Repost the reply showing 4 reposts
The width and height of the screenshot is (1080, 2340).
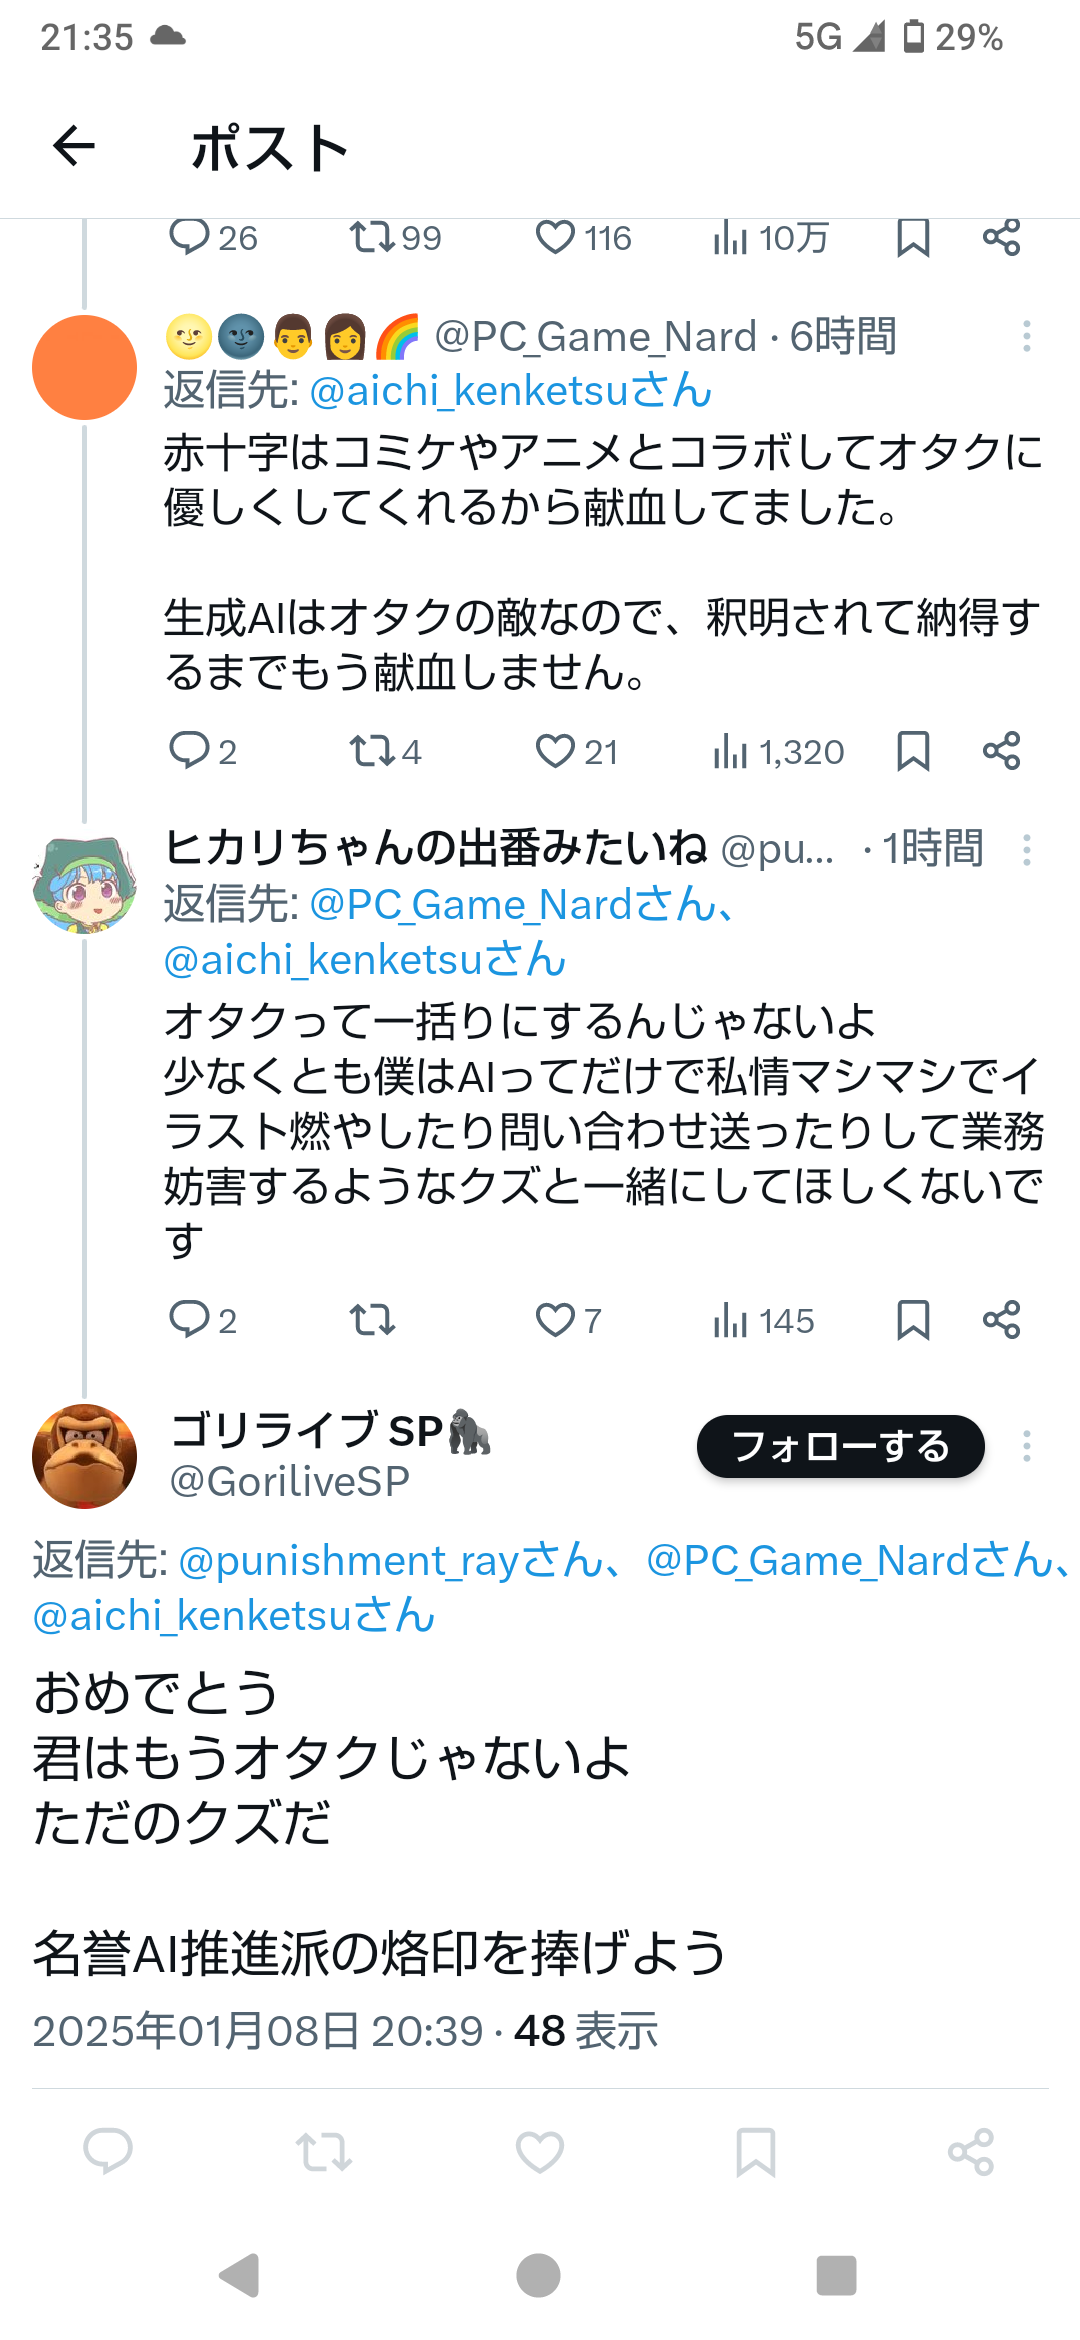384,751
